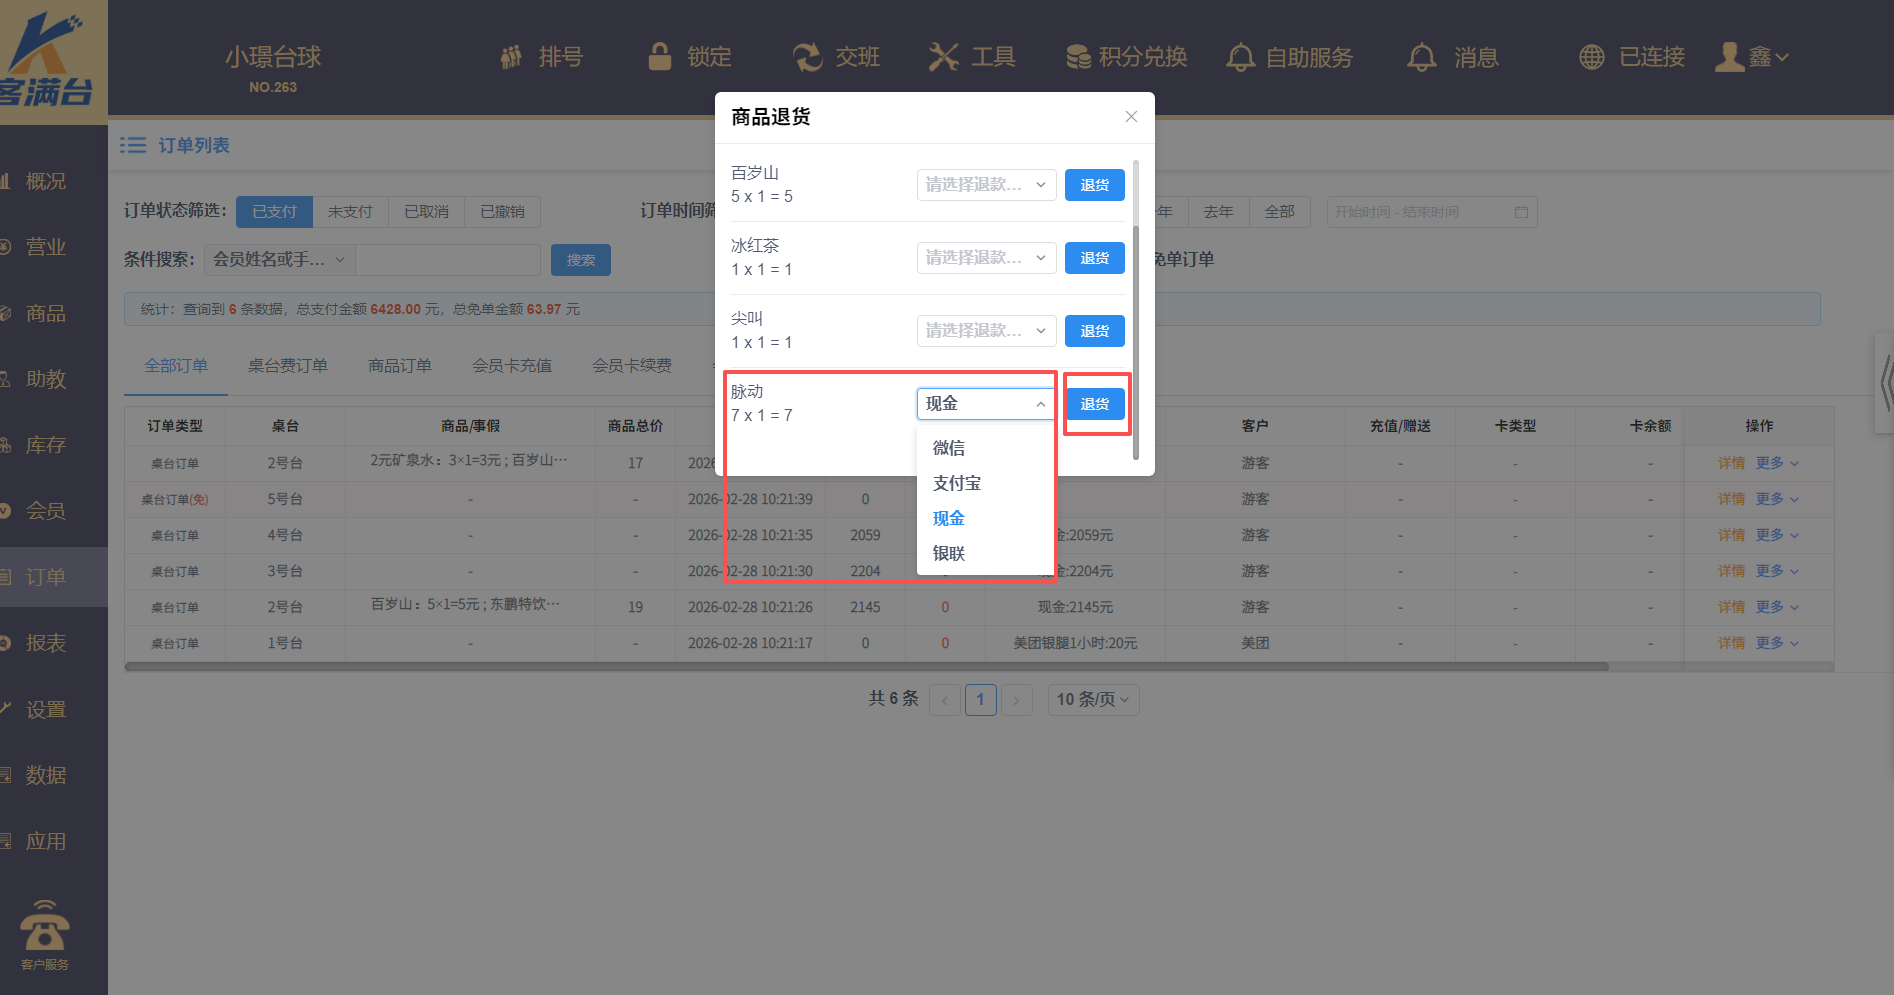Screen dimensions: 1894x995
Task: Select the 已支付 order status filter
Action: (274, 212)
